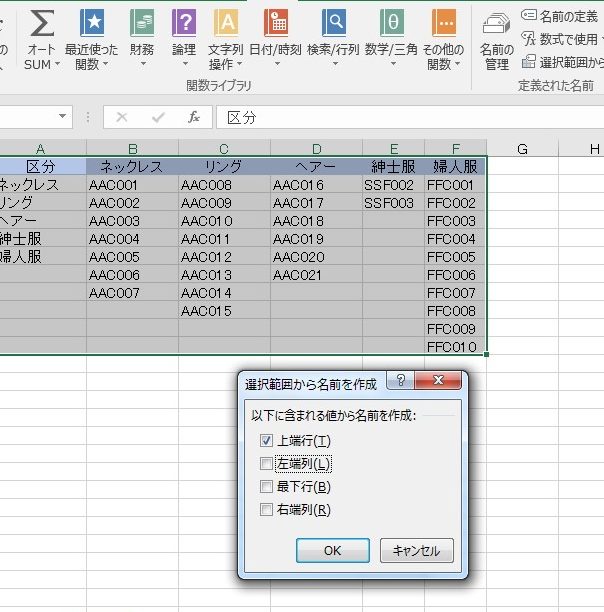Viewport: 604px width, 612px height.
Task: Click the formula bar confirm checkmark icon
Action: pyautogui.click(x=158, y=117)
